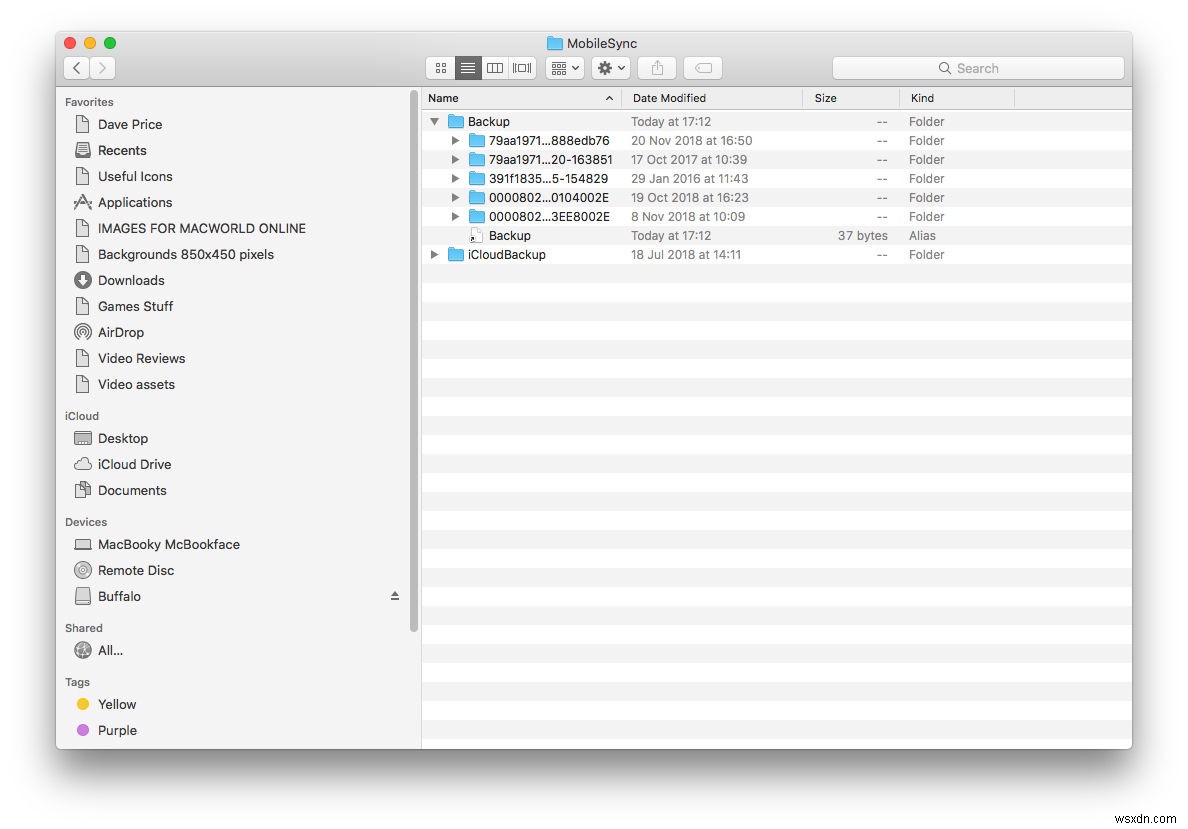Switch to icon view
This screenshot has height=829, width=1188.
(441, 68)
